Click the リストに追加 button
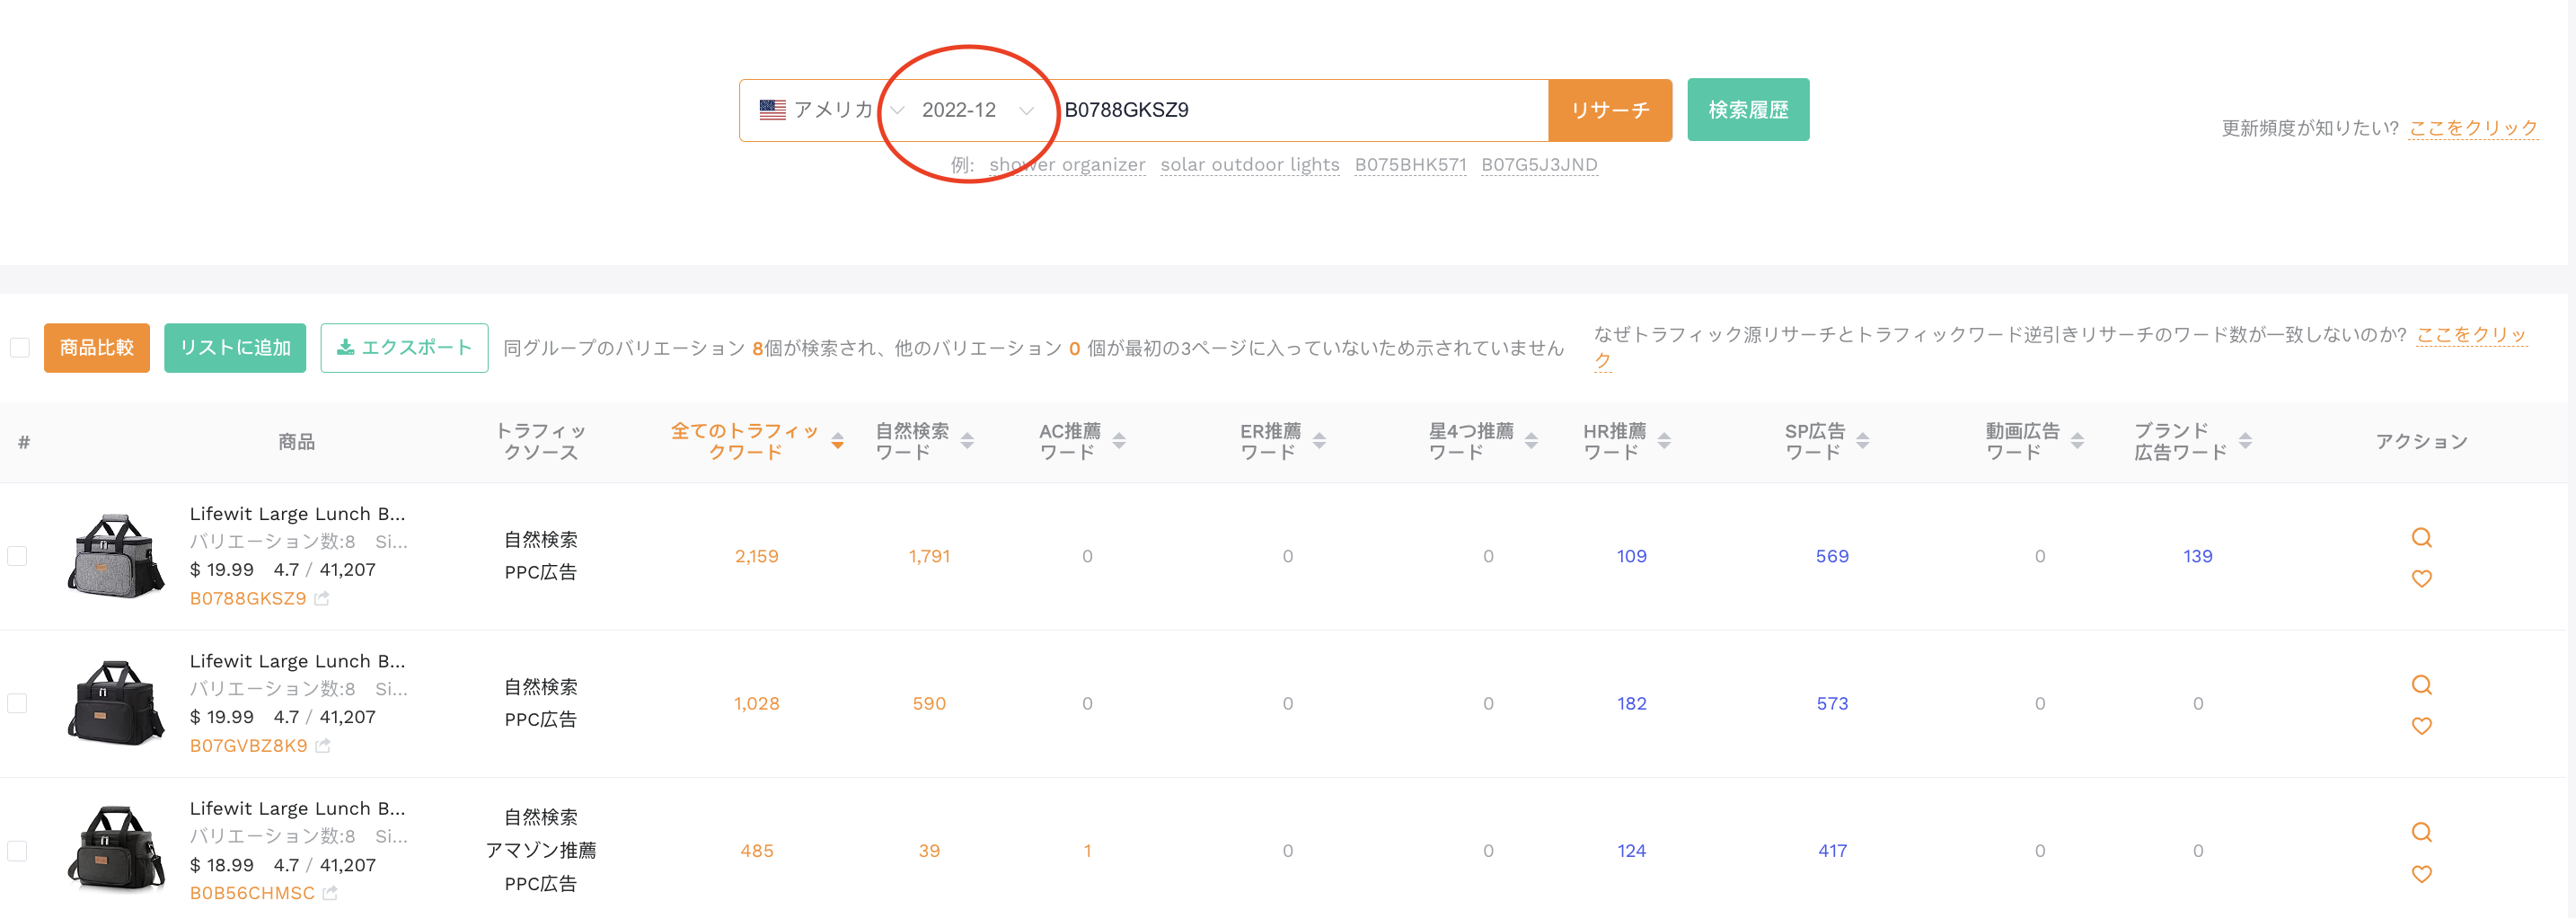 click(x=235, y=348)
